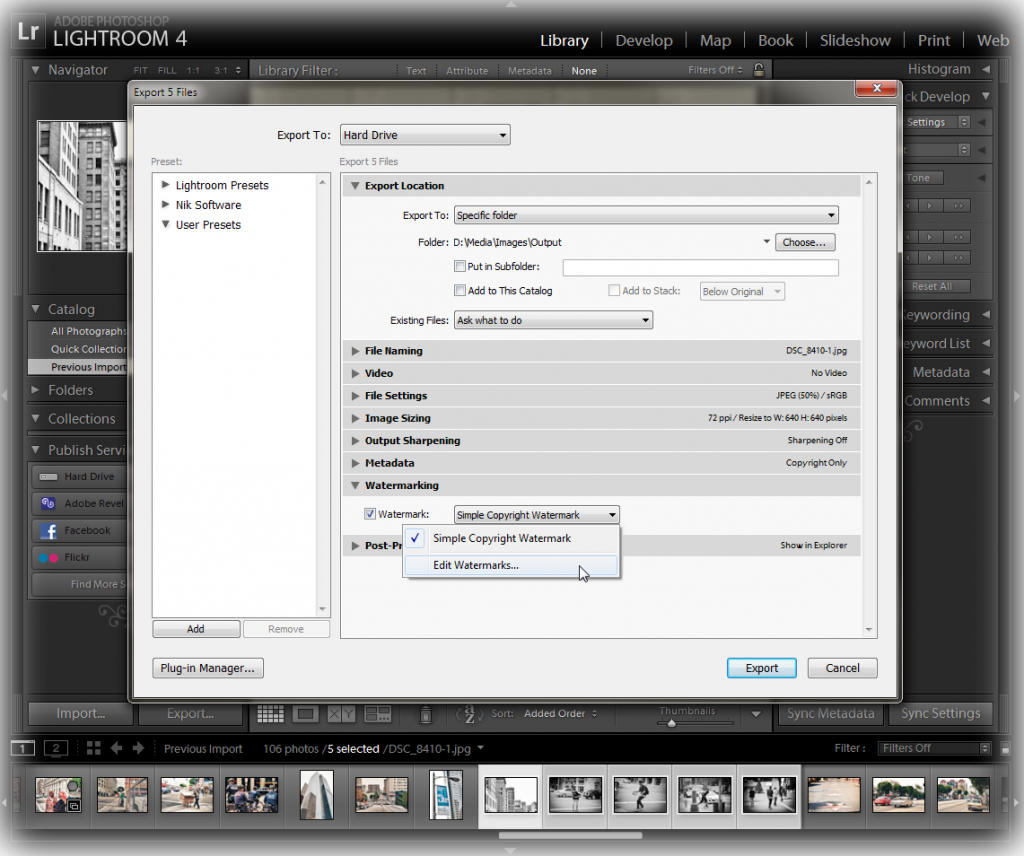Image resolution: width=1024 pixels, height=856 pixels.
Task: Expand Lightroom Presets tree item
Action: click(x=165, y=185)
